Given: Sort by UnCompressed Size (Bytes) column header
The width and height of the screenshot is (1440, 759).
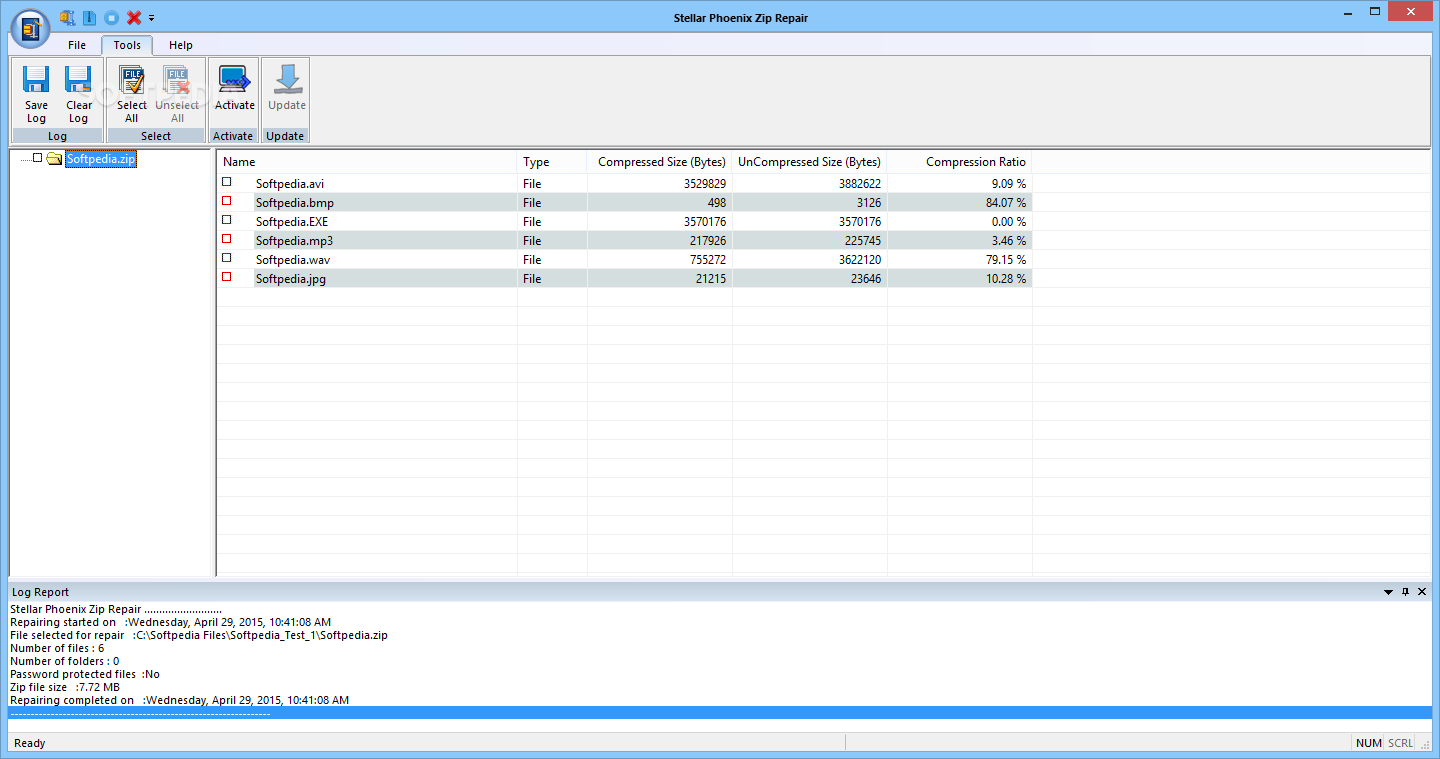Looking at the screenshot, I should tap(810, 162).
